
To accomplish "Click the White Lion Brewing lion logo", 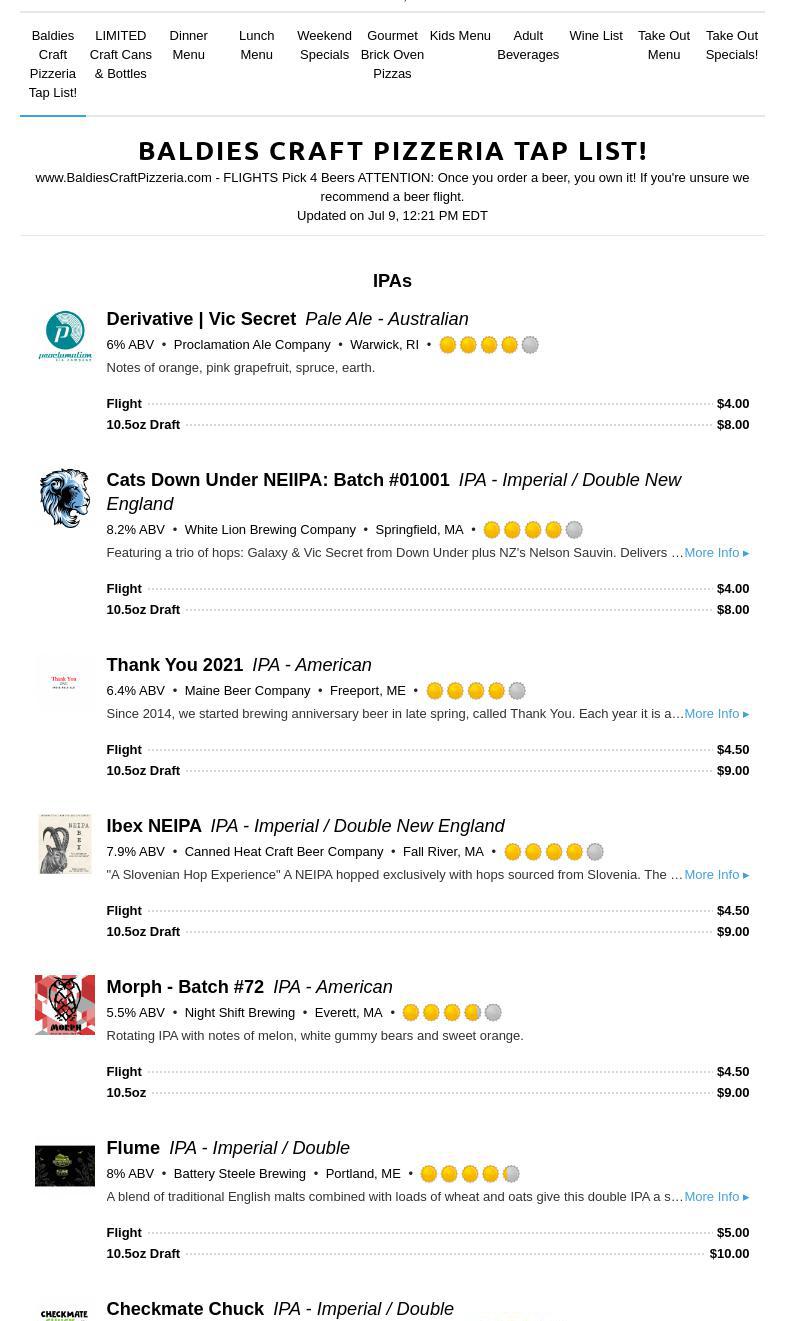I will click(x=65, y=498).
